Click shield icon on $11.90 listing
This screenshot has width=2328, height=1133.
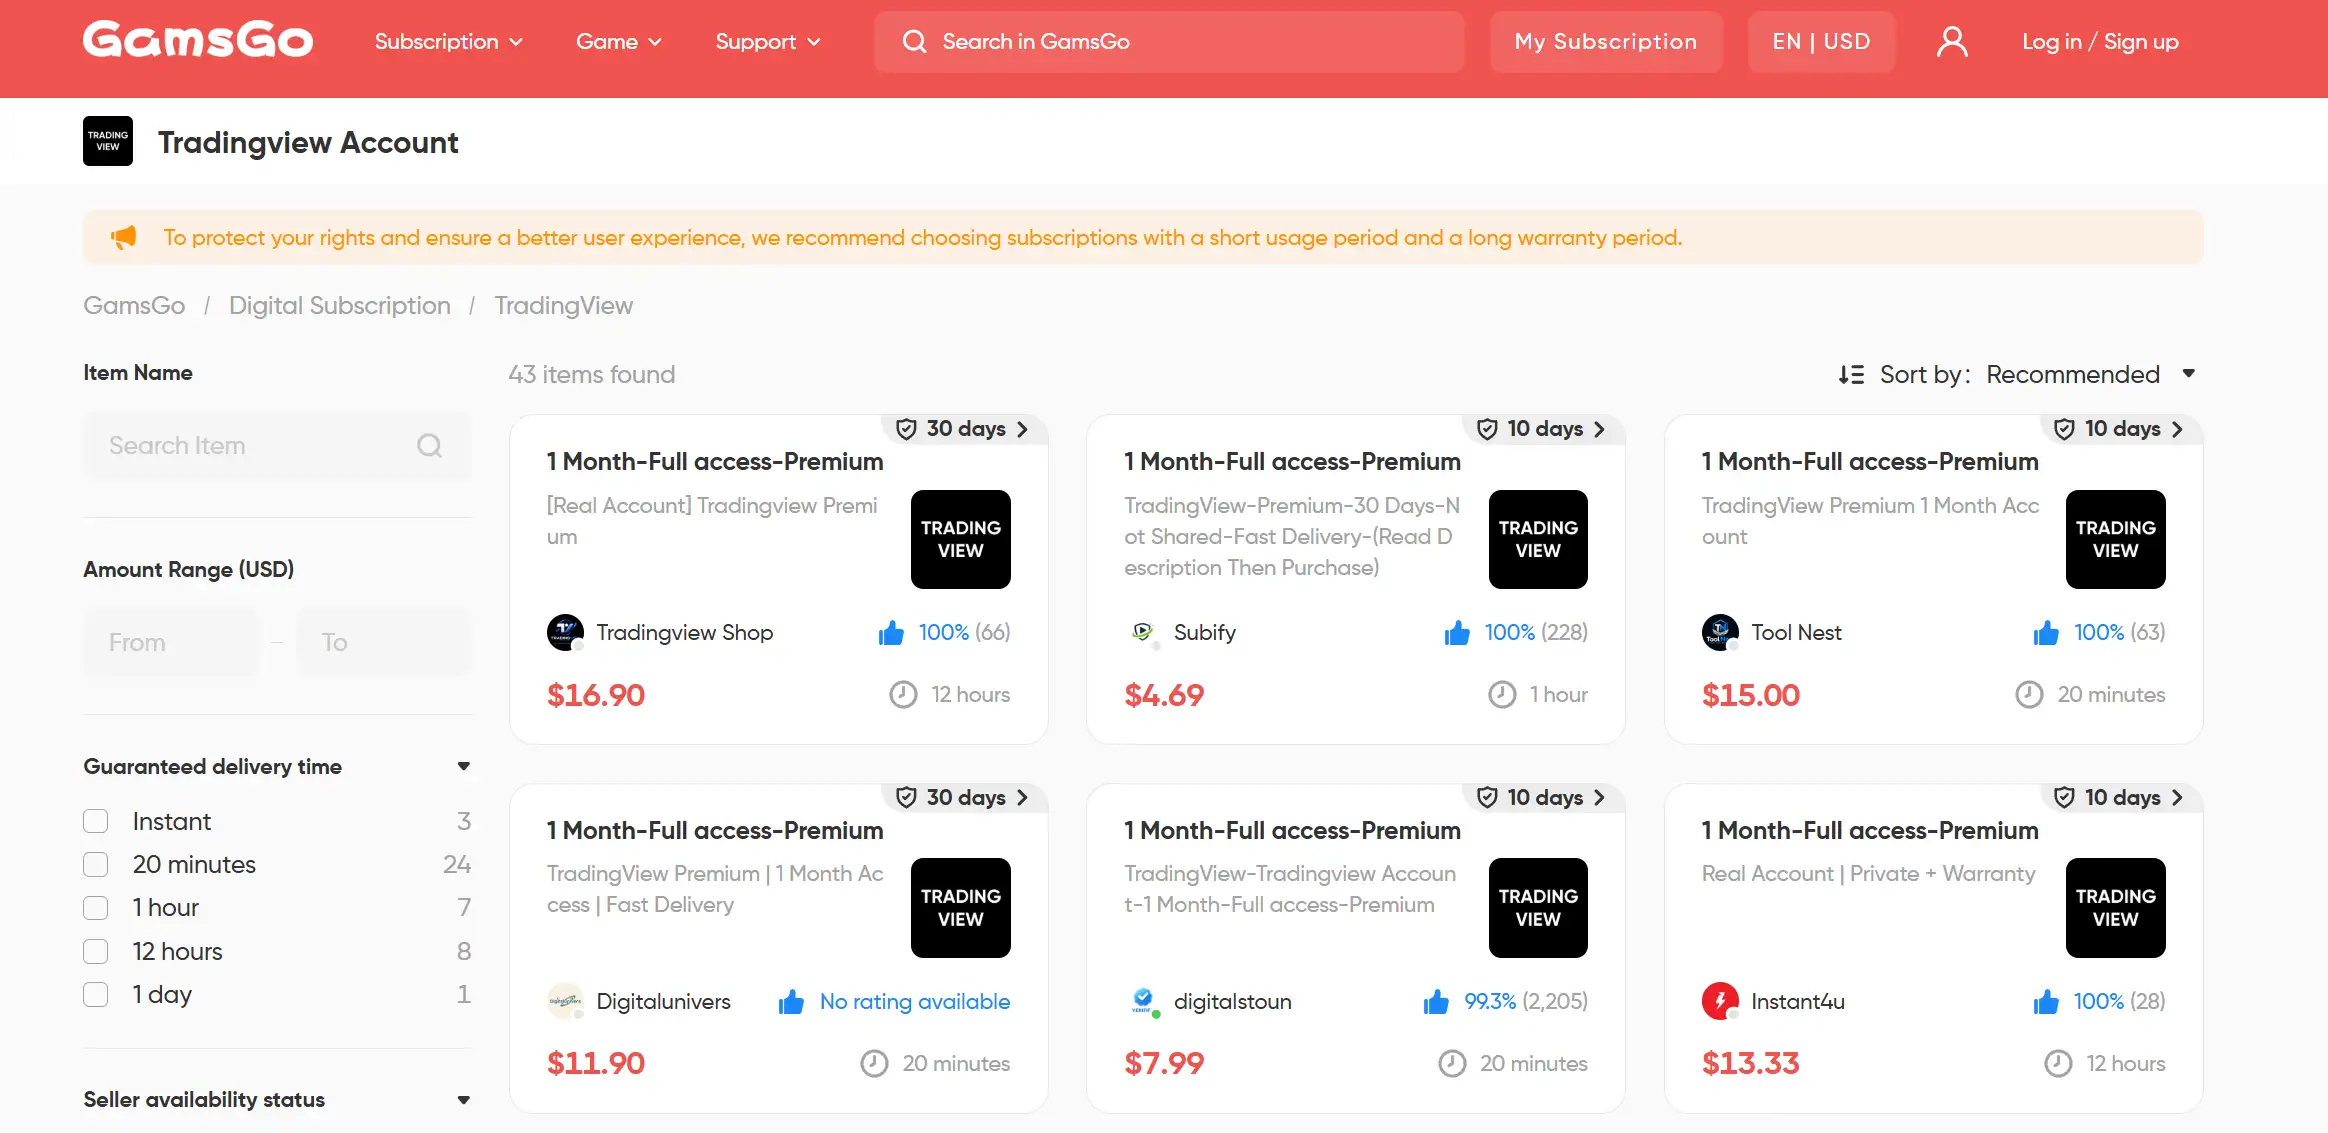[906, 797]
